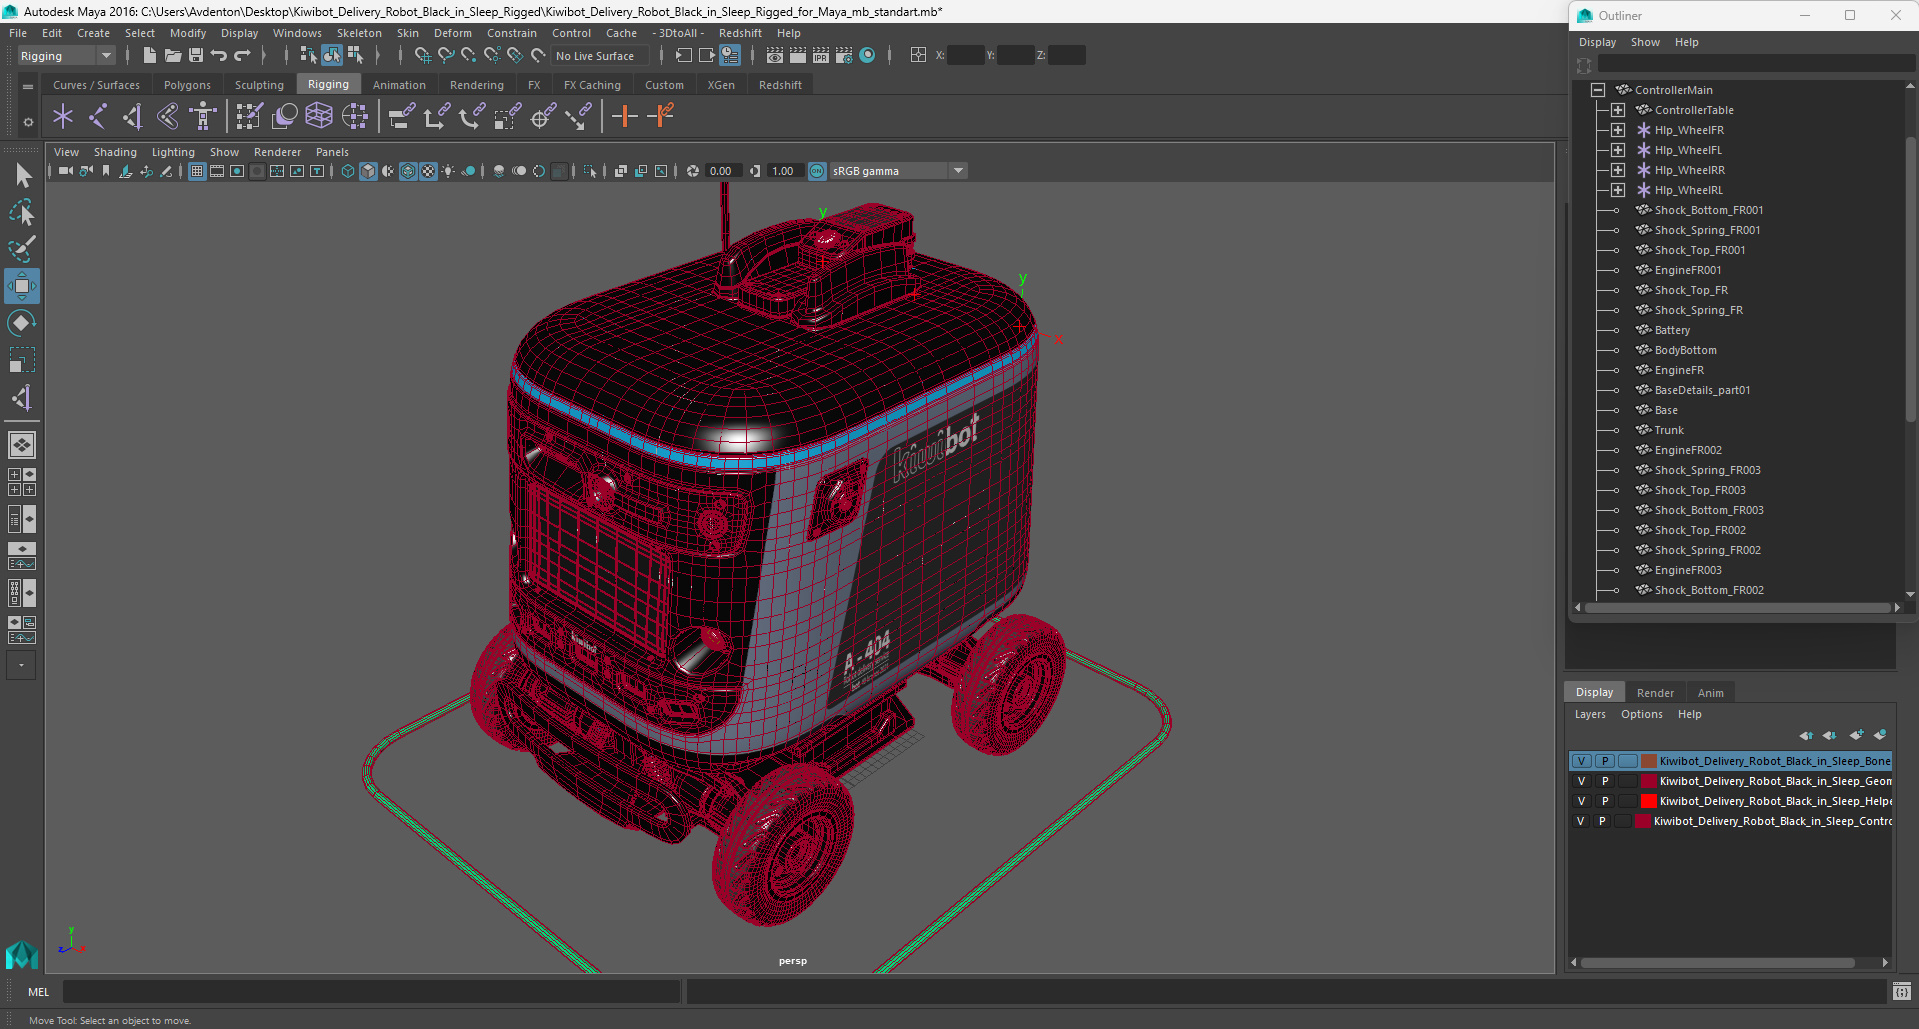1919x1029 pixels.
Task: Collapse the ControllerMain node in Outliner
Action: pos(1598,90)
